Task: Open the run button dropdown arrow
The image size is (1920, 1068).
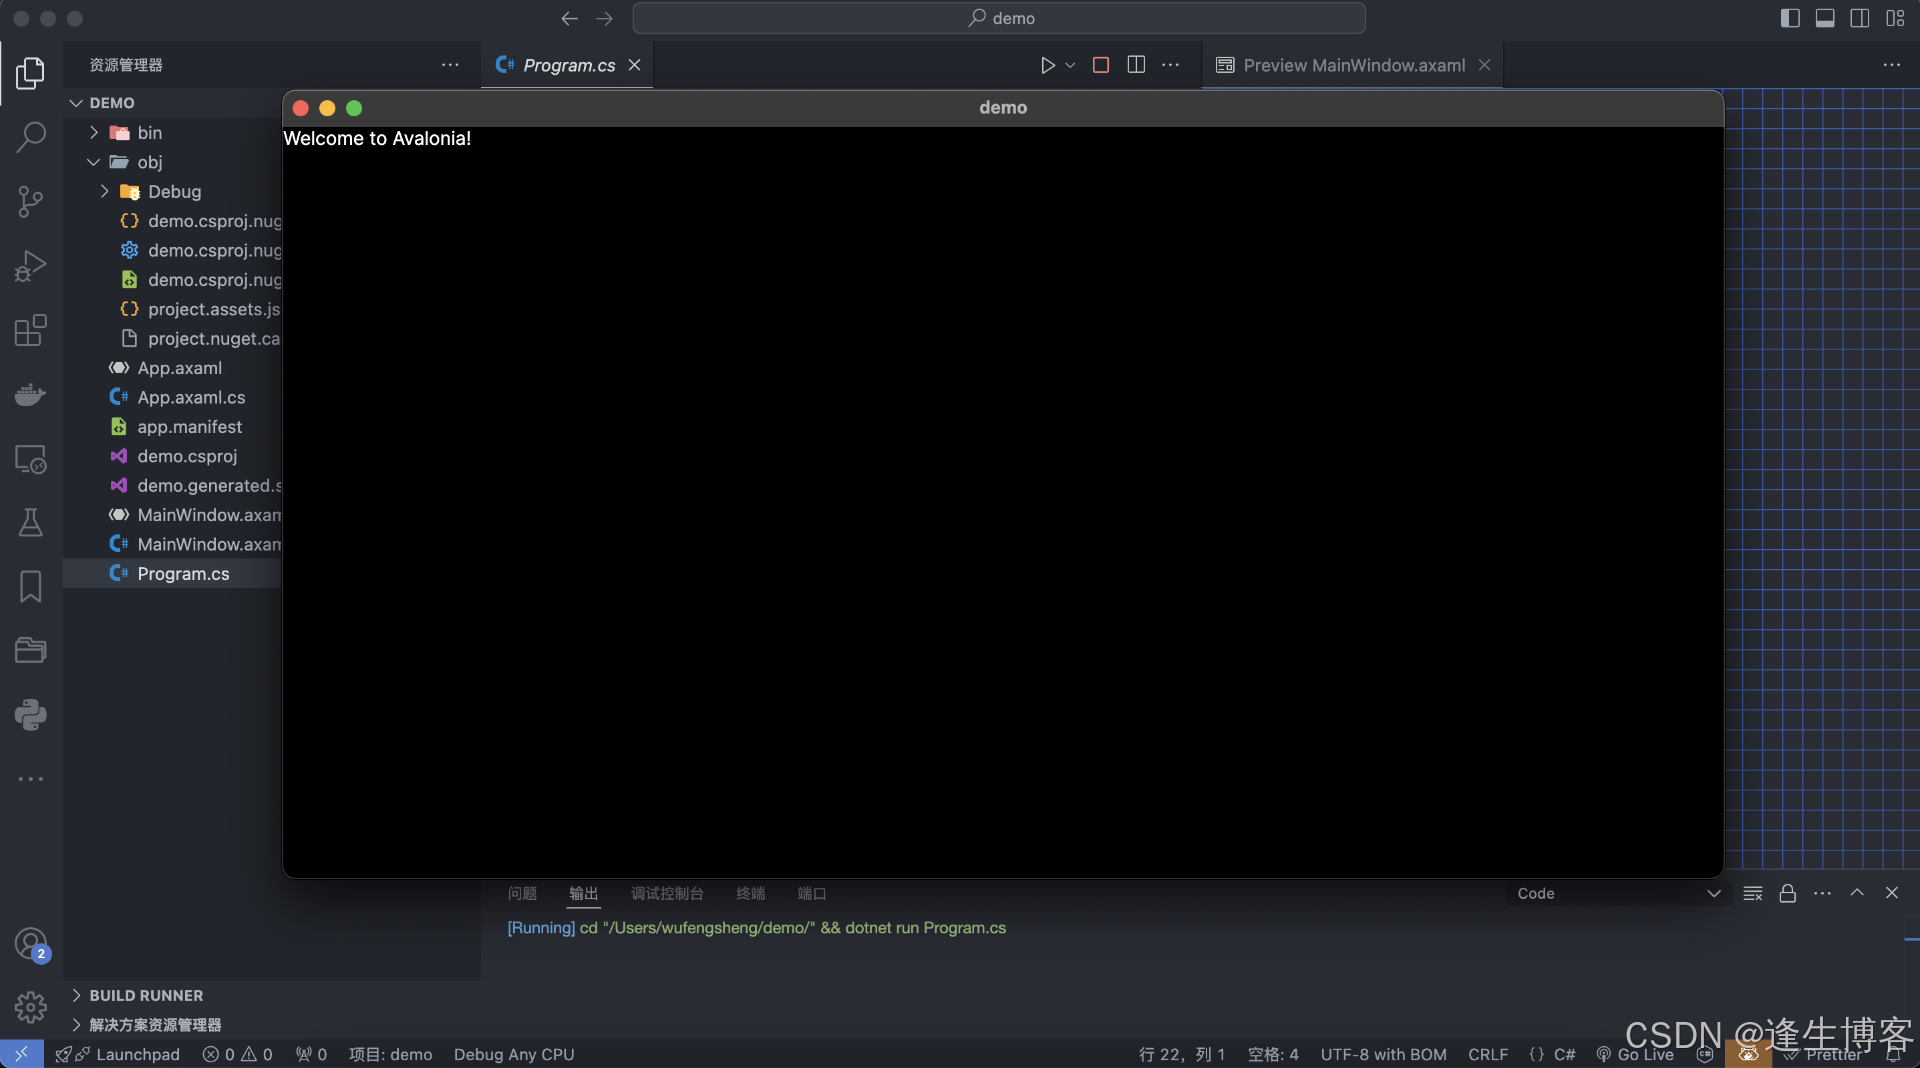Action: click(x=1070, y=65)
